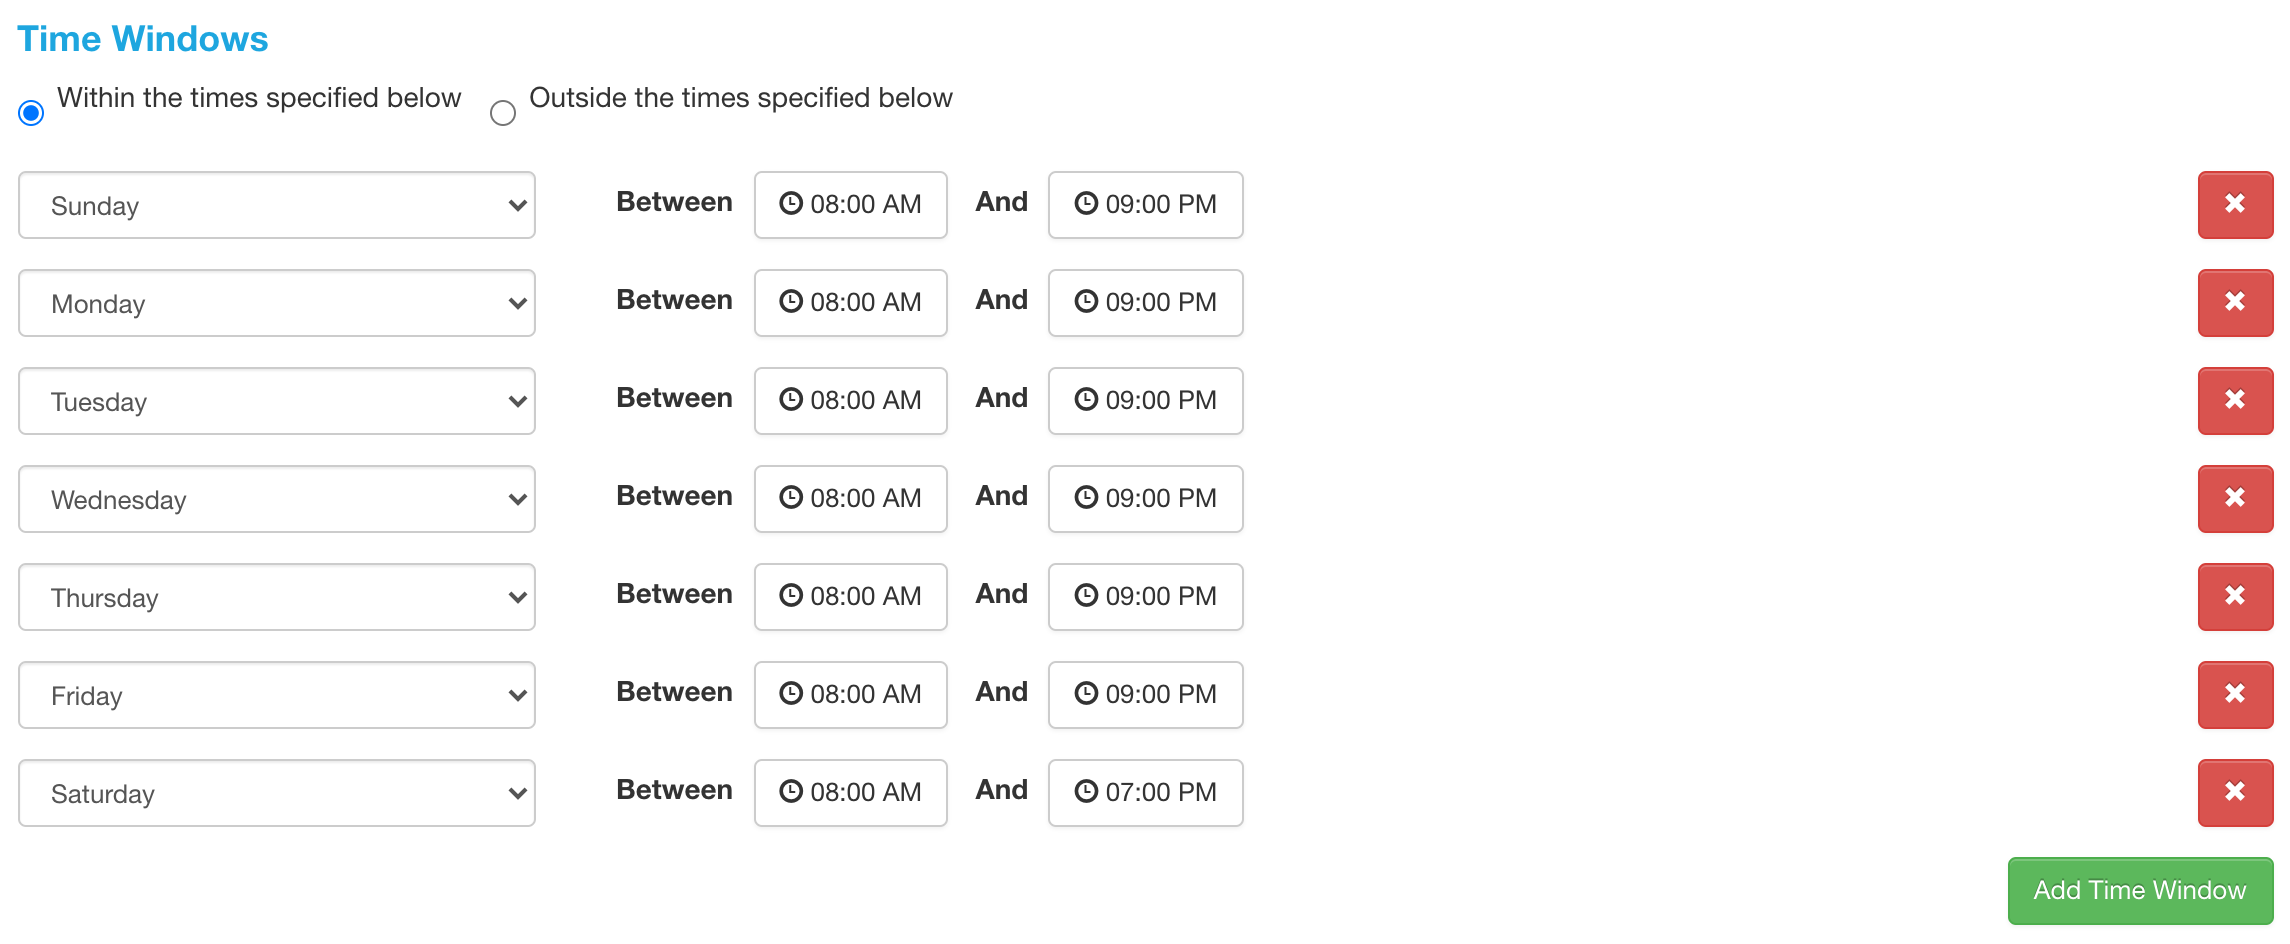Remove the Sunday time window
This screenshot has width=2290, height=944.
click(x=2235, y=205)
